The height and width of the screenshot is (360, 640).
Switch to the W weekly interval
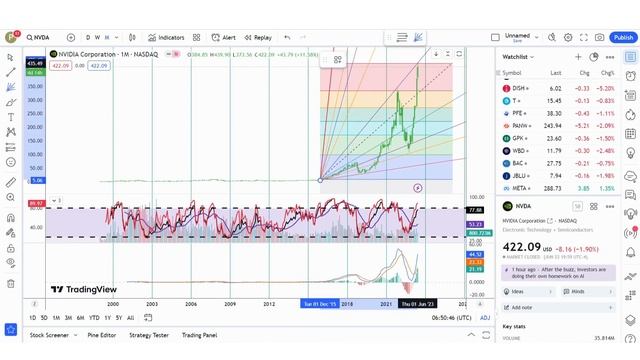point(97,38)
